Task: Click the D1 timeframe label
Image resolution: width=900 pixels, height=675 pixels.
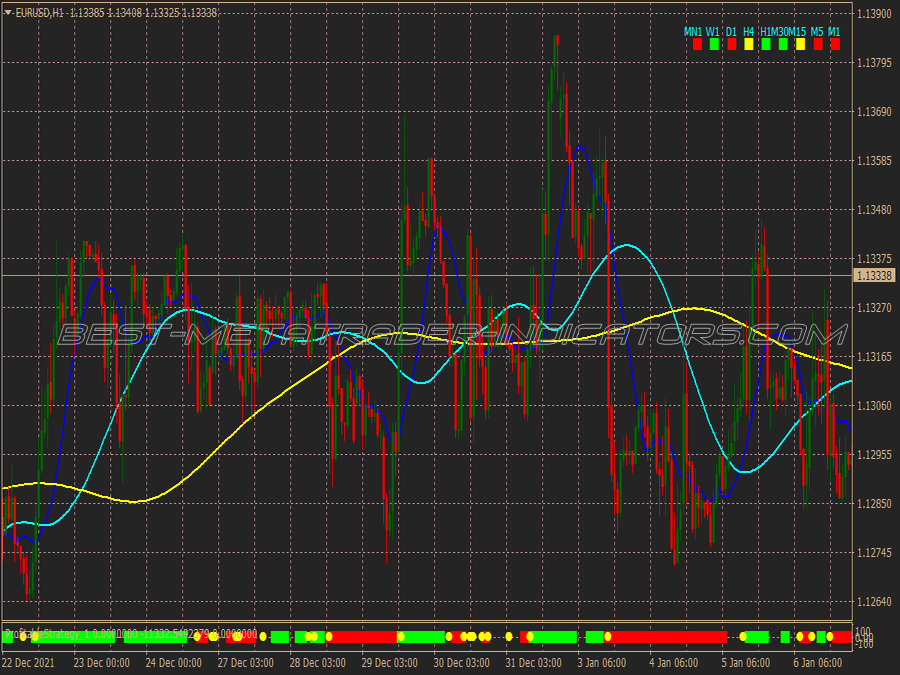Action: (x=731, y=32)
